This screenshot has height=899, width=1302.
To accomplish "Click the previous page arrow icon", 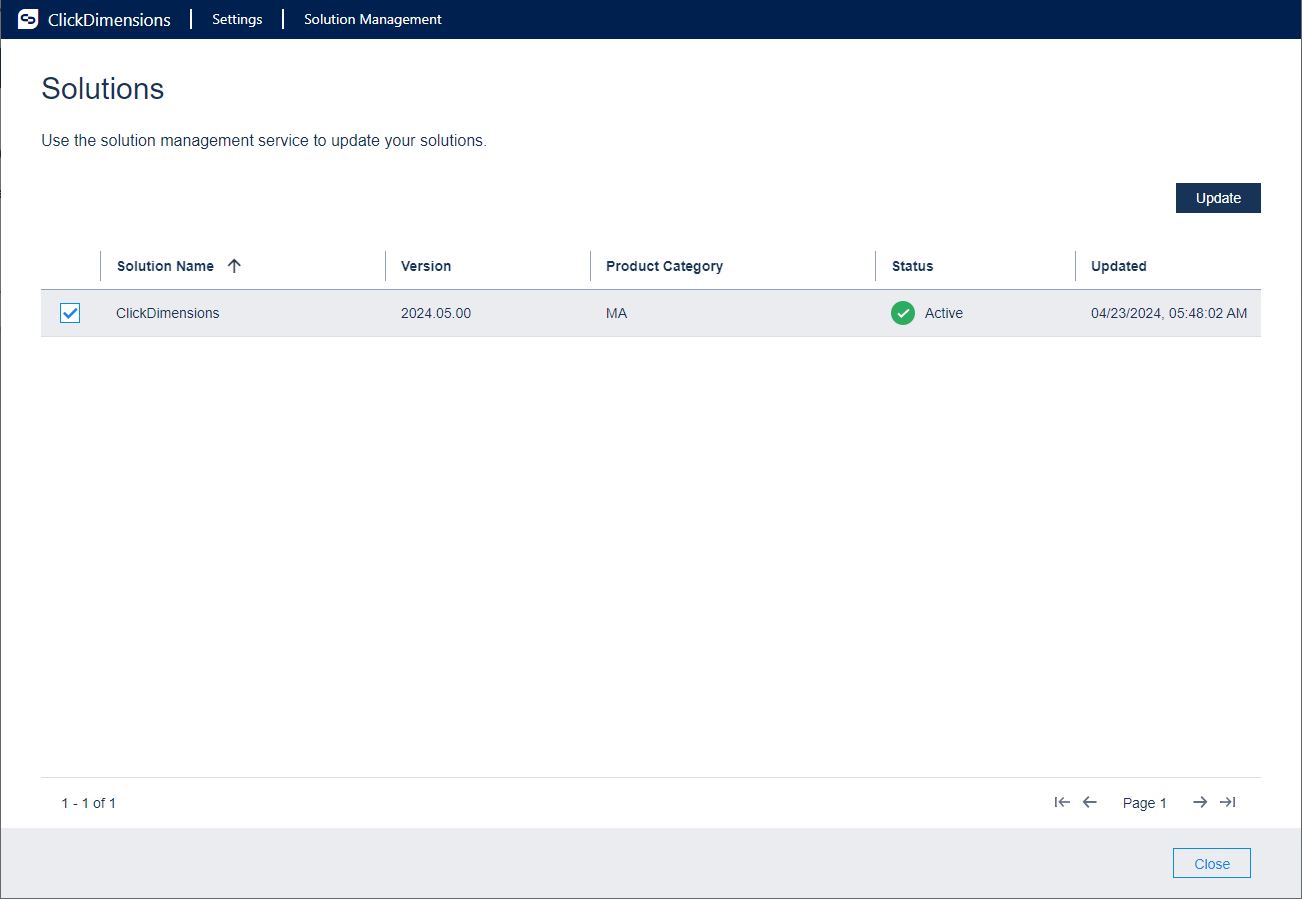I will pyautogui.click(x=1090, y=802).
